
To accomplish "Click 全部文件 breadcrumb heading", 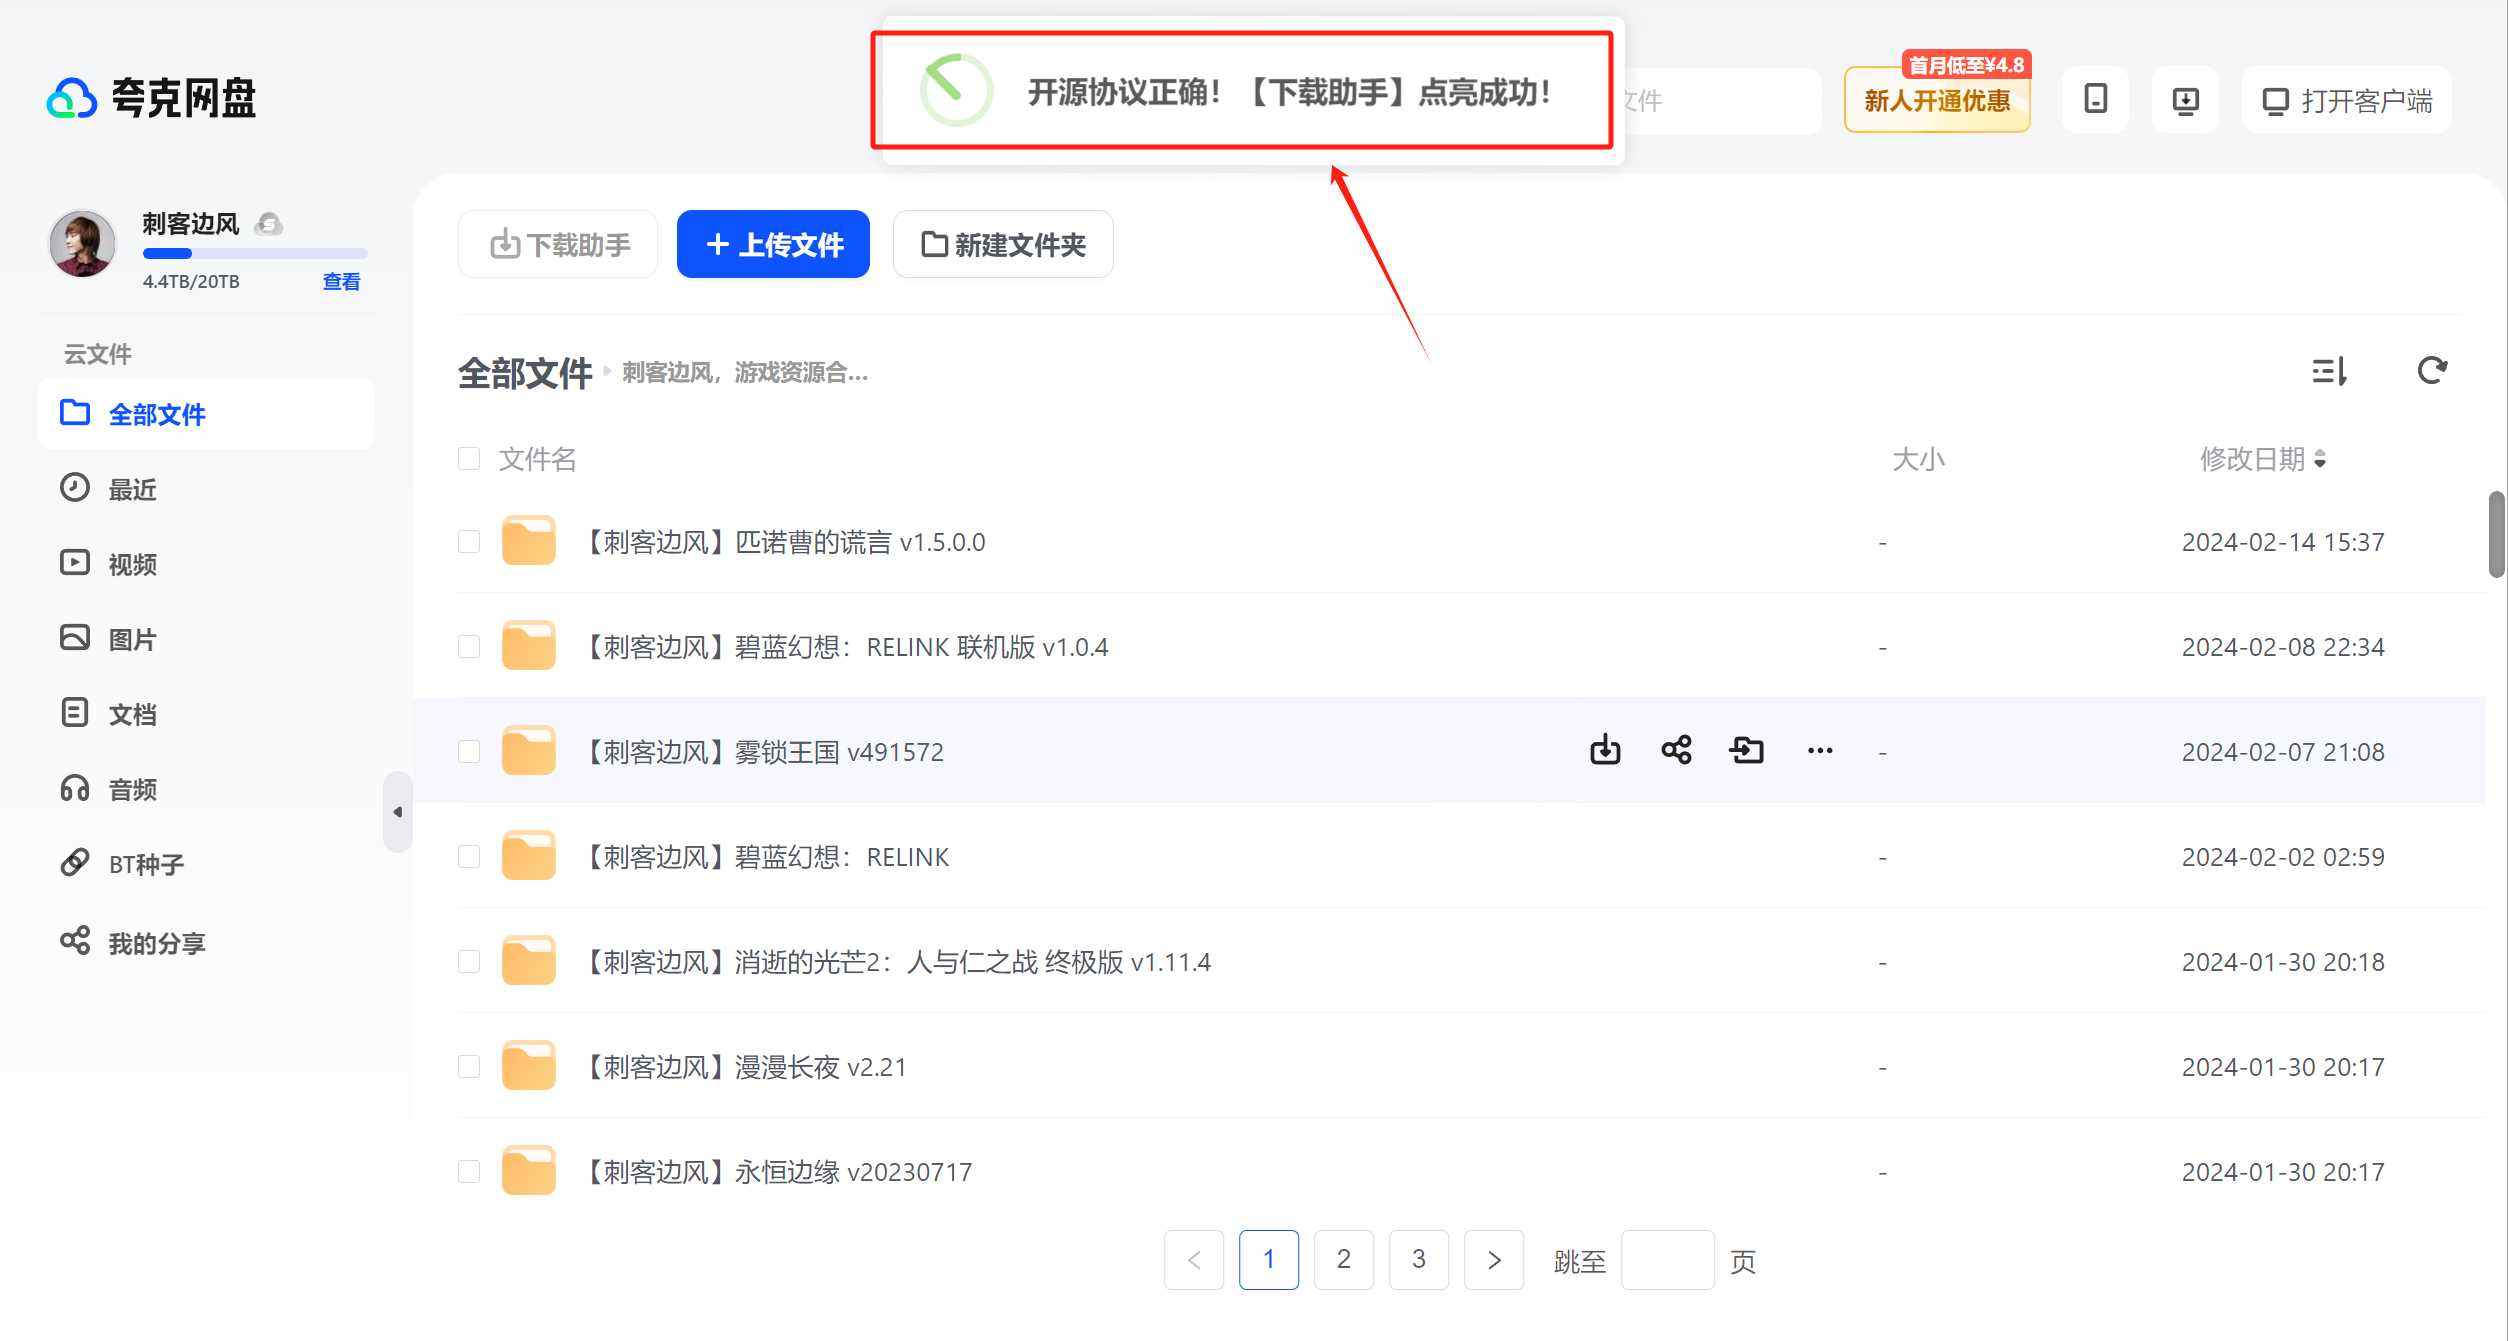I will point(525,373).
